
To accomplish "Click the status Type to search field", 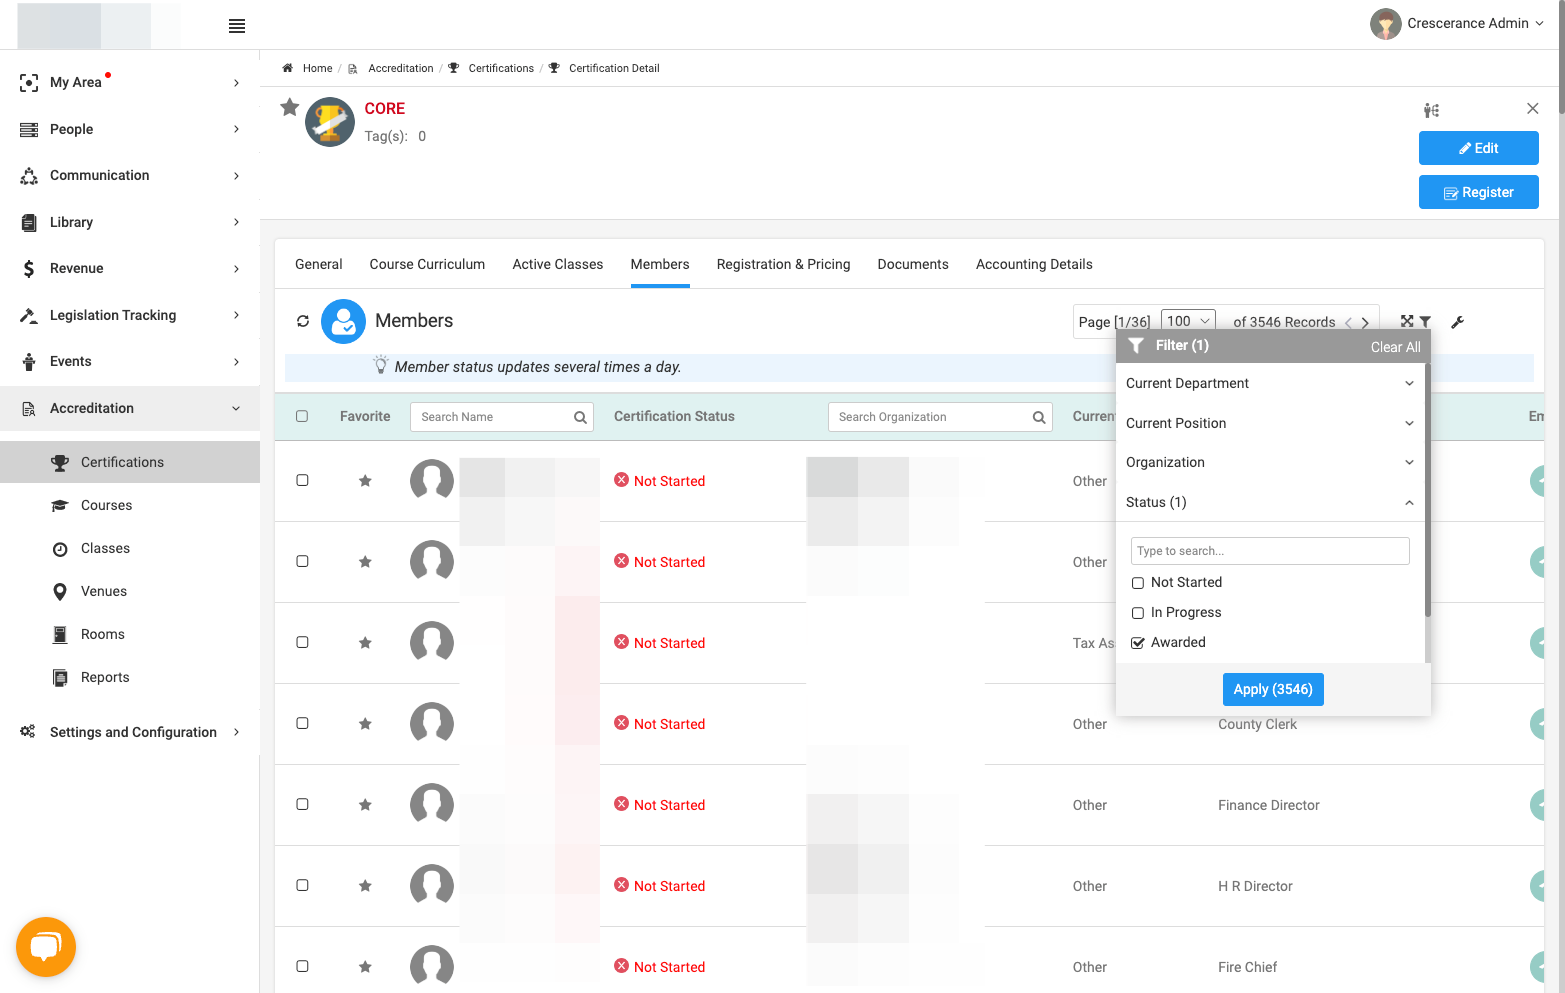I will pyautogui.click(x=1270, y=551).
